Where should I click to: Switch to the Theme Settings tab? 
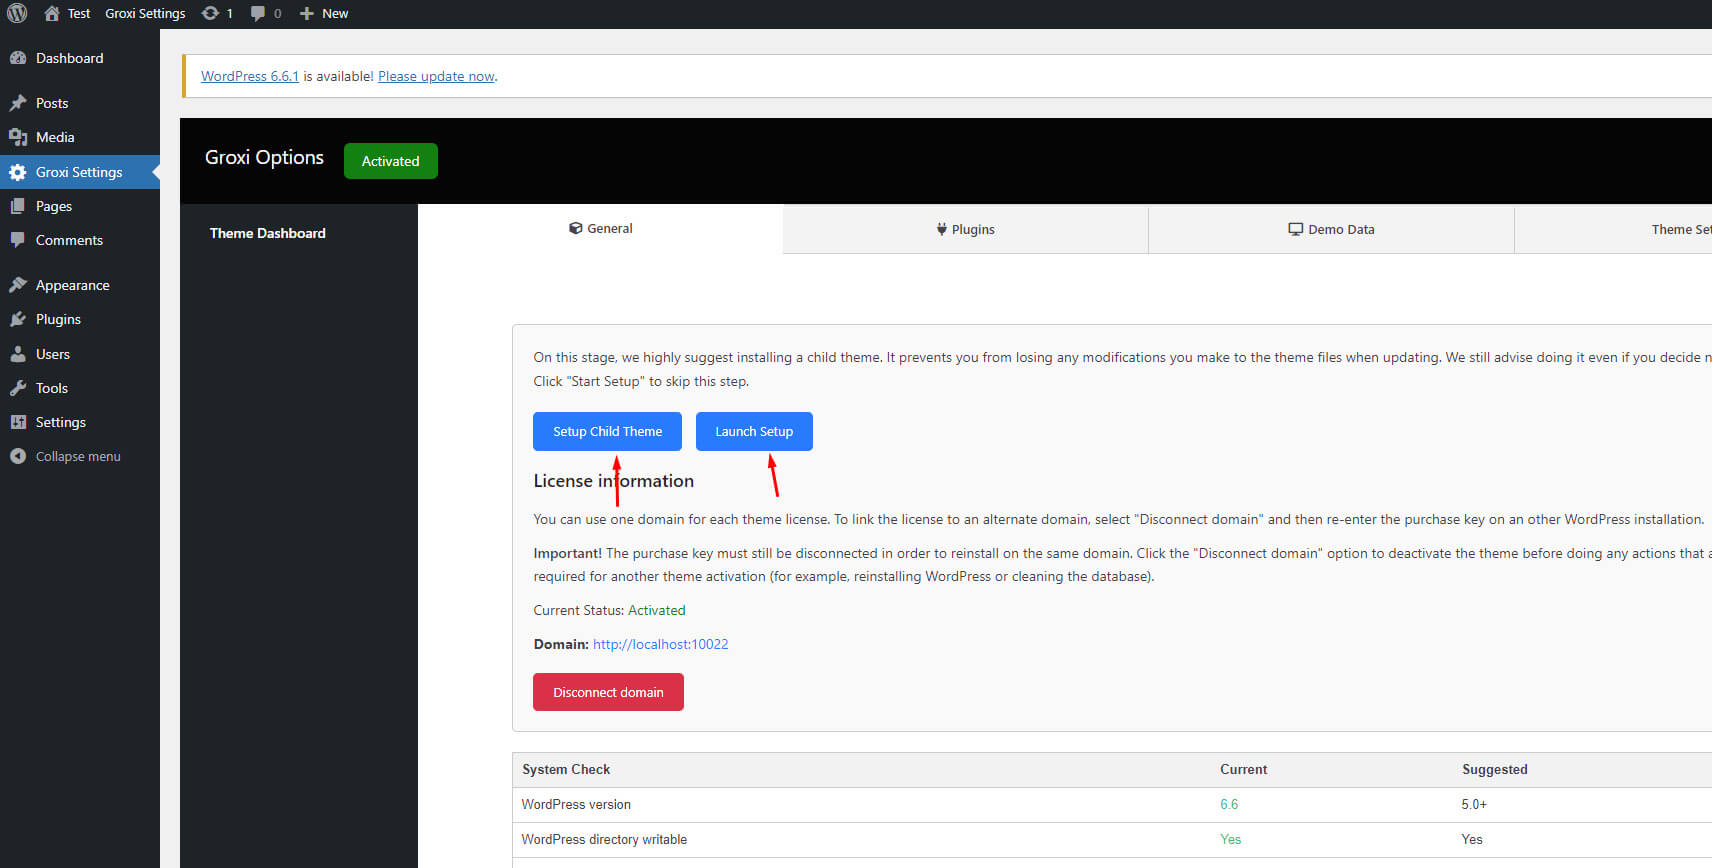[1614, 229]
